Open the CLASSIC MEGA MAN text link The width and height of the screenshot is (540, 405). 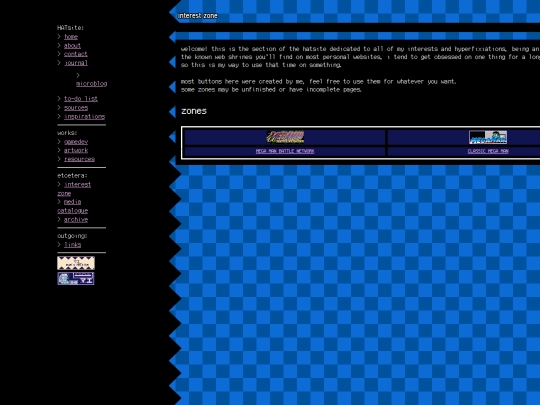click(x=488, y=151)
